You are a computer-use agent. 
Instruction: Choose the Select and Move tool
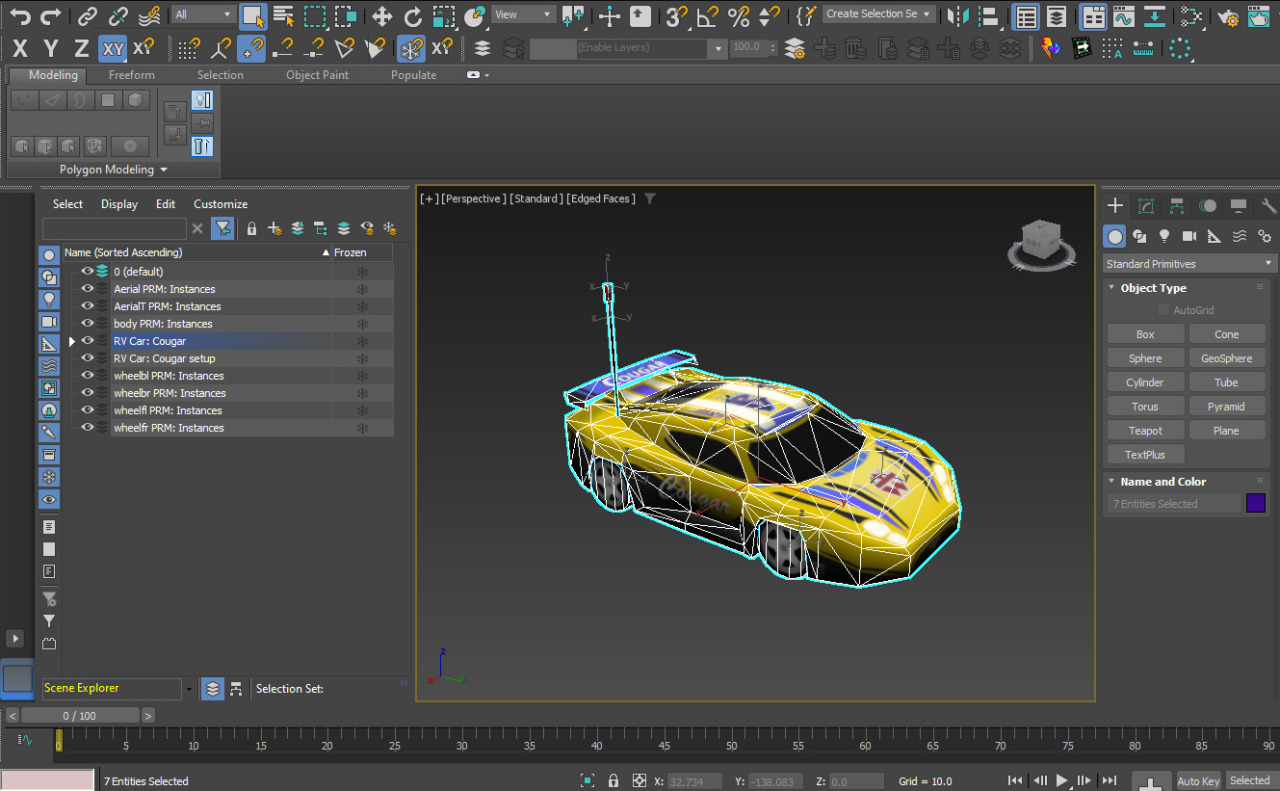point(382,15)
